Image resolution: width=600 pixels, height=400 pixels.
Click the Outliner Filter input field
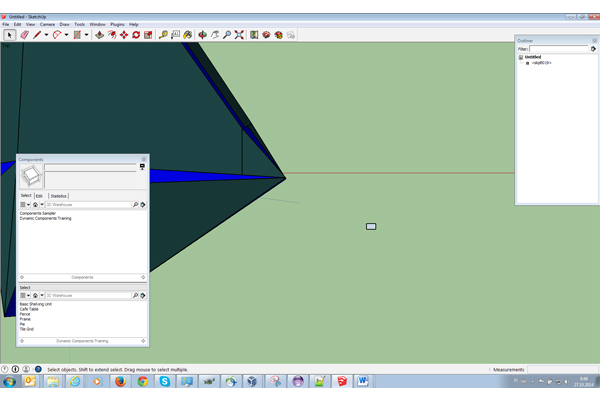click(559, 48)
